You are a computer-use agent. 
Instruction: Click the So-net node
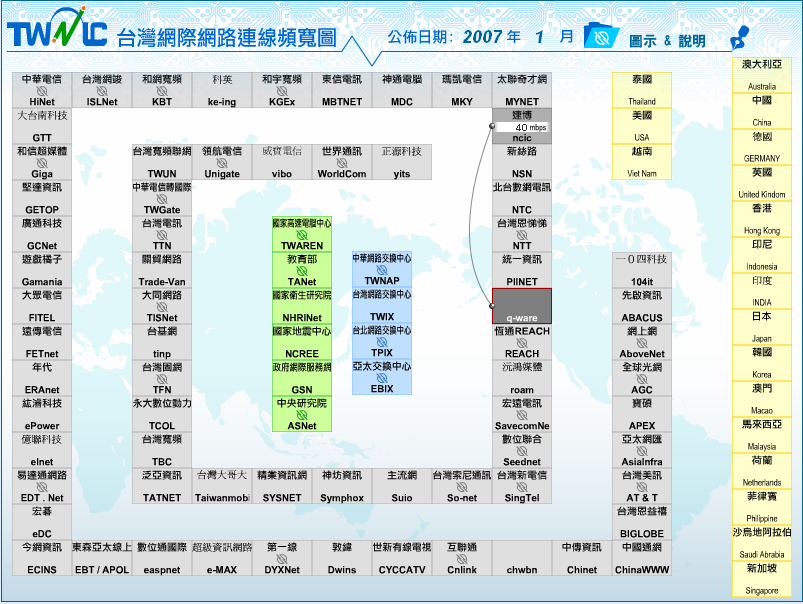[x=461, y=486]
